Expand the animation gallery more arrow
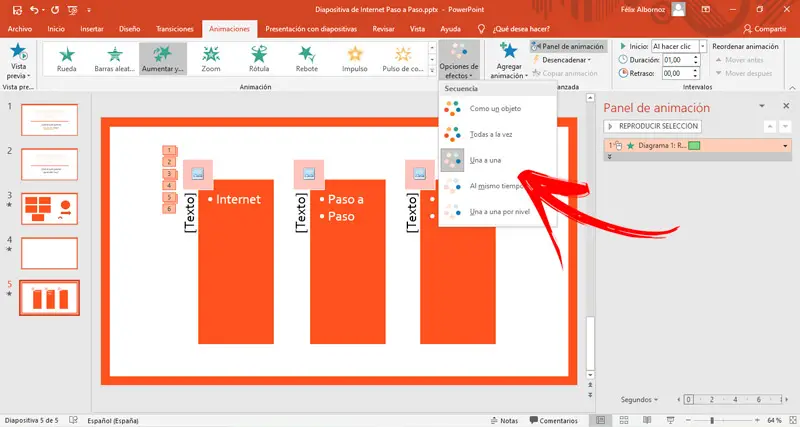 (433, 71)
